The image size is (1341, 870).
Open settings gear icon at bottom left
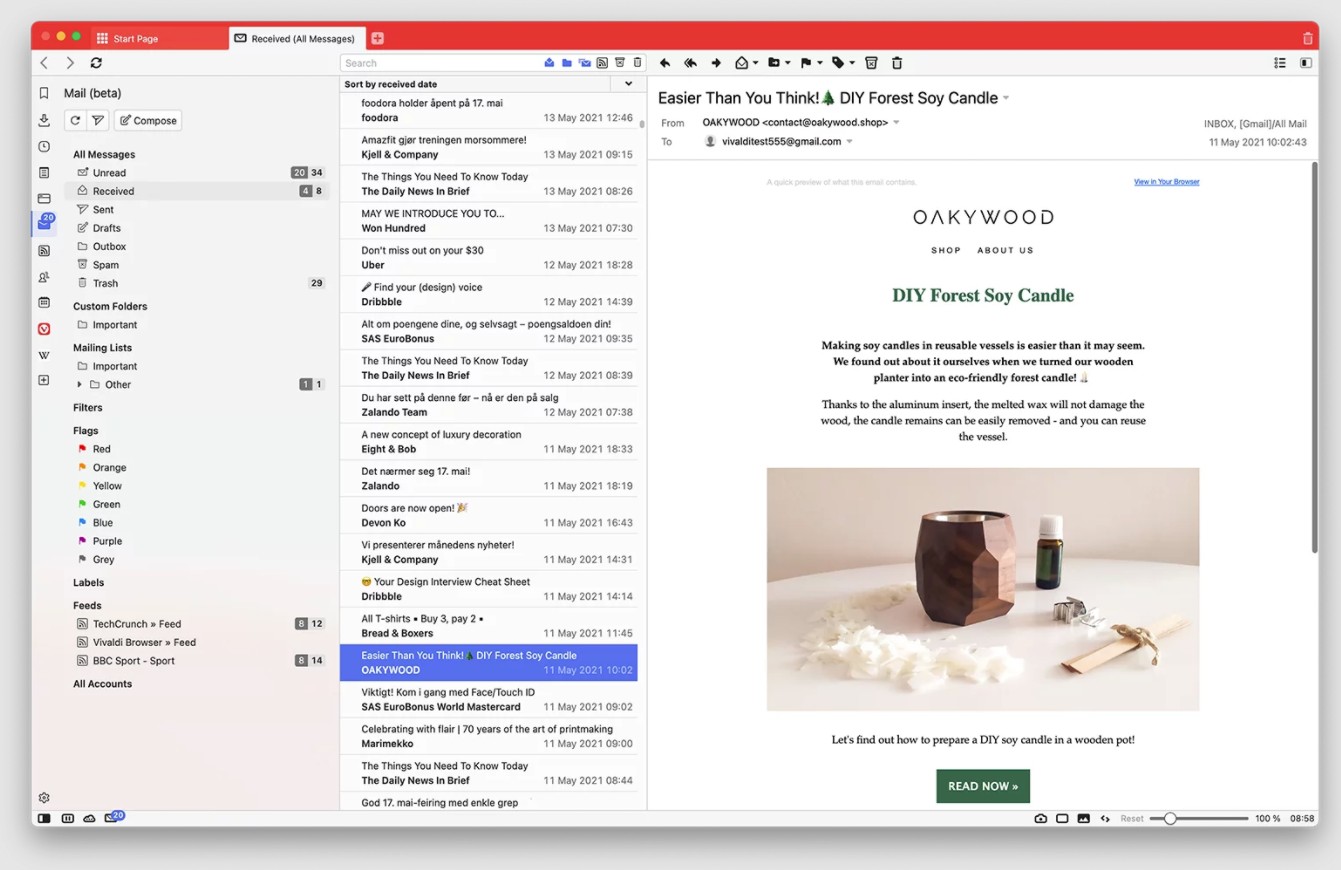coord(44,798)
